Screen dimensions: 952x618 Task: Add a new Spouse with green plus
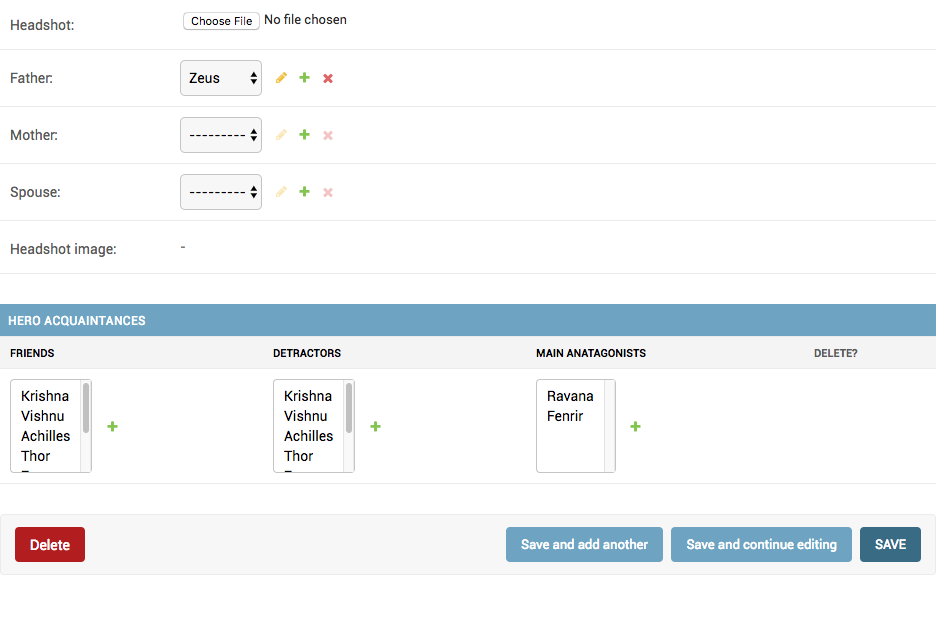pyautogui.click(x=305, y=192)
